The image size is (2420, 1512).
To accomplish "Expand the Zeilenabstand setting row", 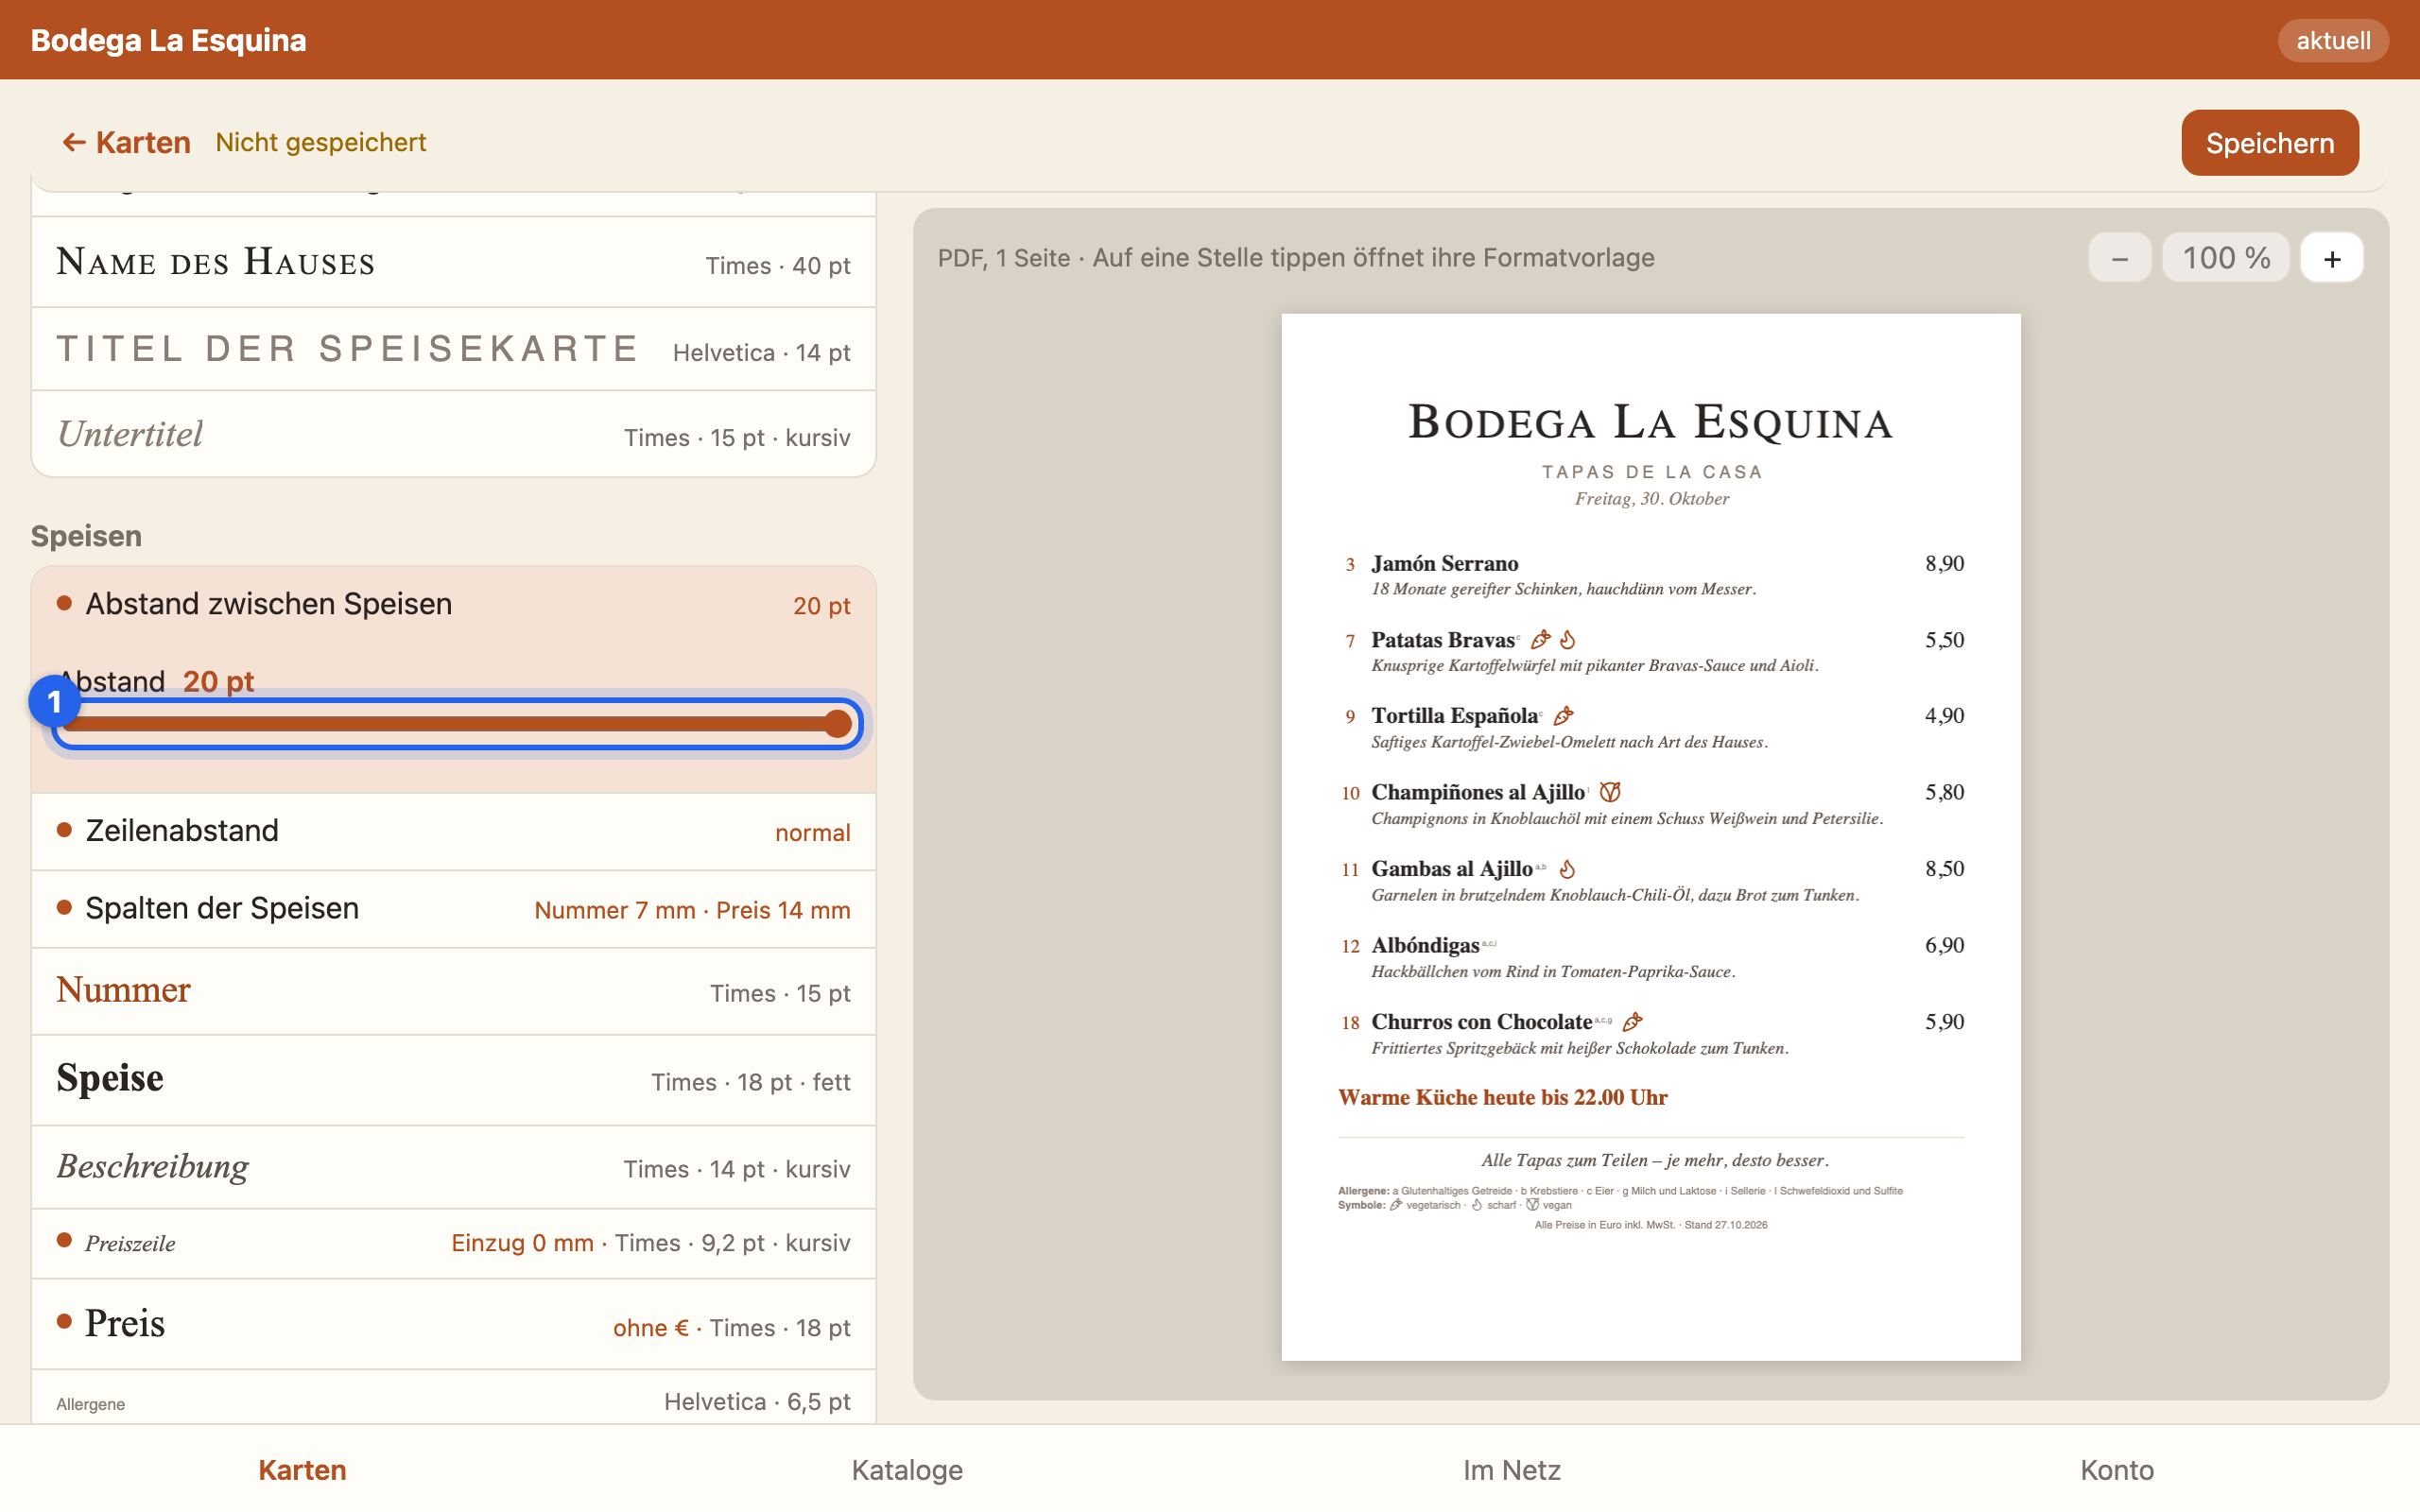I will pos(454,831).
